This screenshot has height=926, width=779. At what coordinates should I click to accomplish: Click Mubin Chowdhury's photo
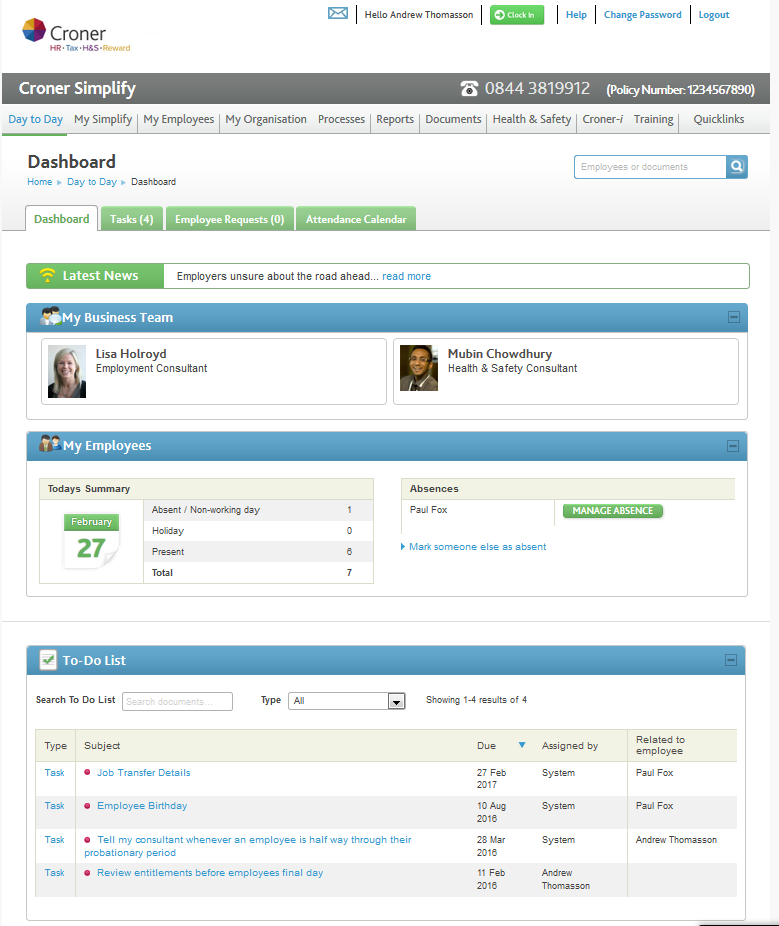point(419,368)
